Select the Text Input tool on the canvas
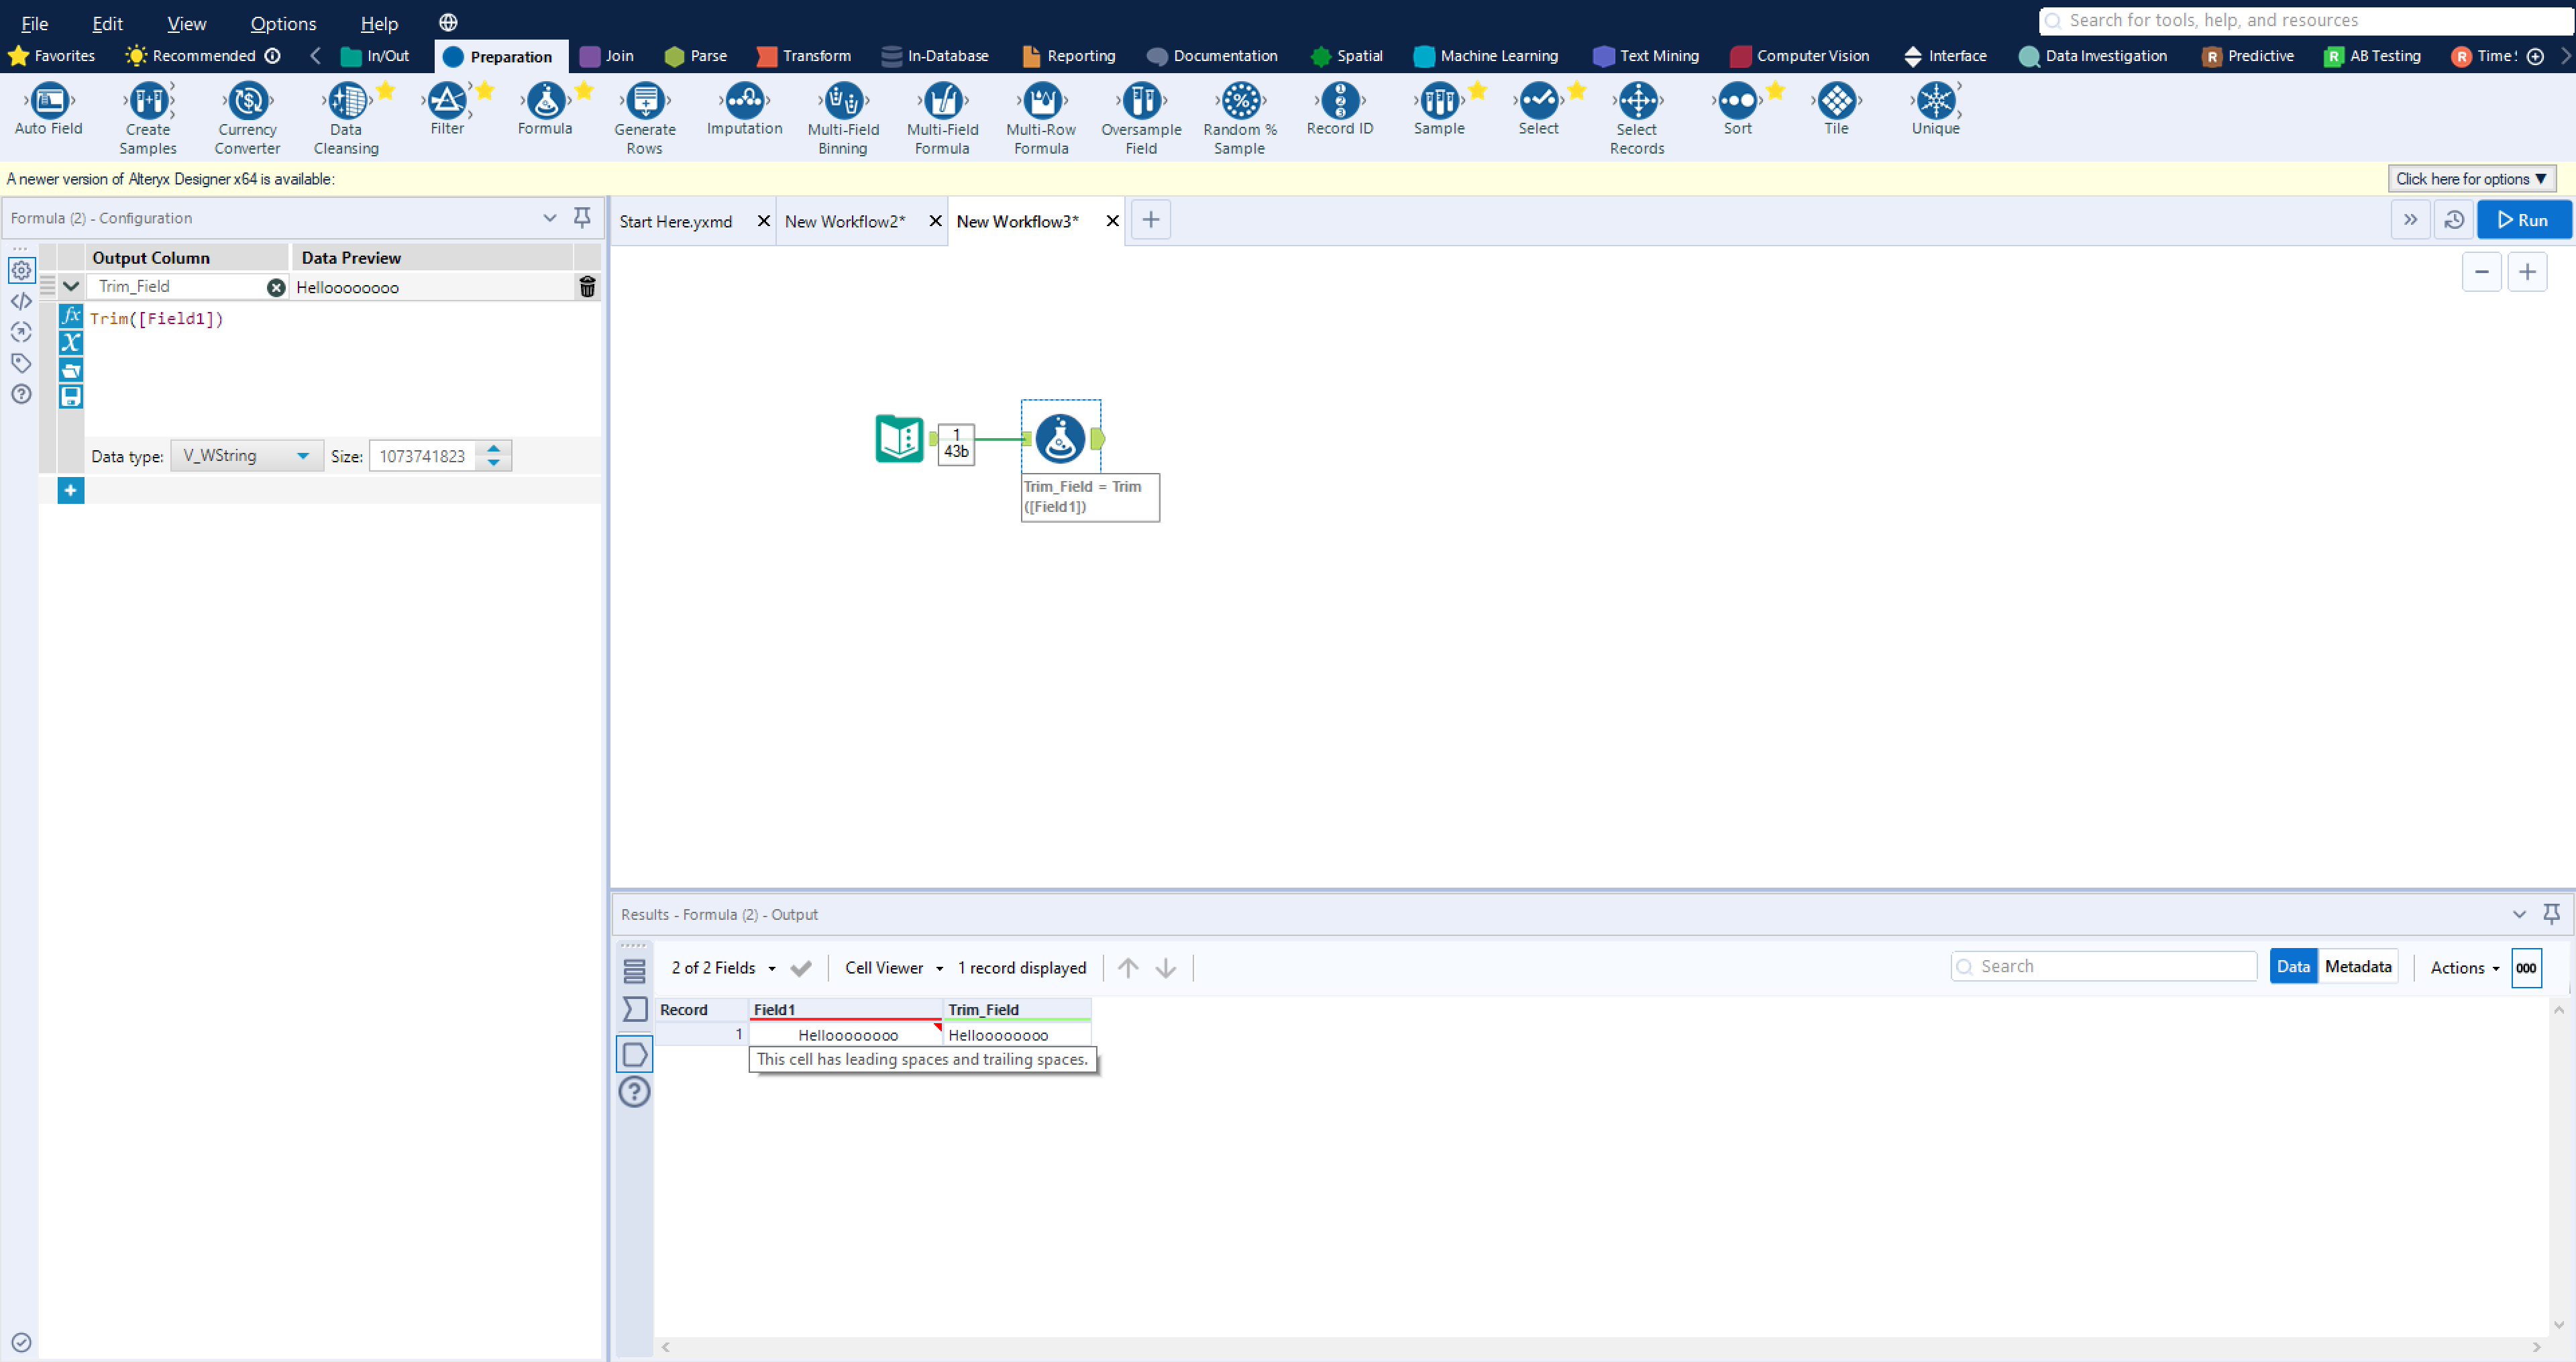Viewport: 2576px width, 1362px height. [x=898, y=438]
